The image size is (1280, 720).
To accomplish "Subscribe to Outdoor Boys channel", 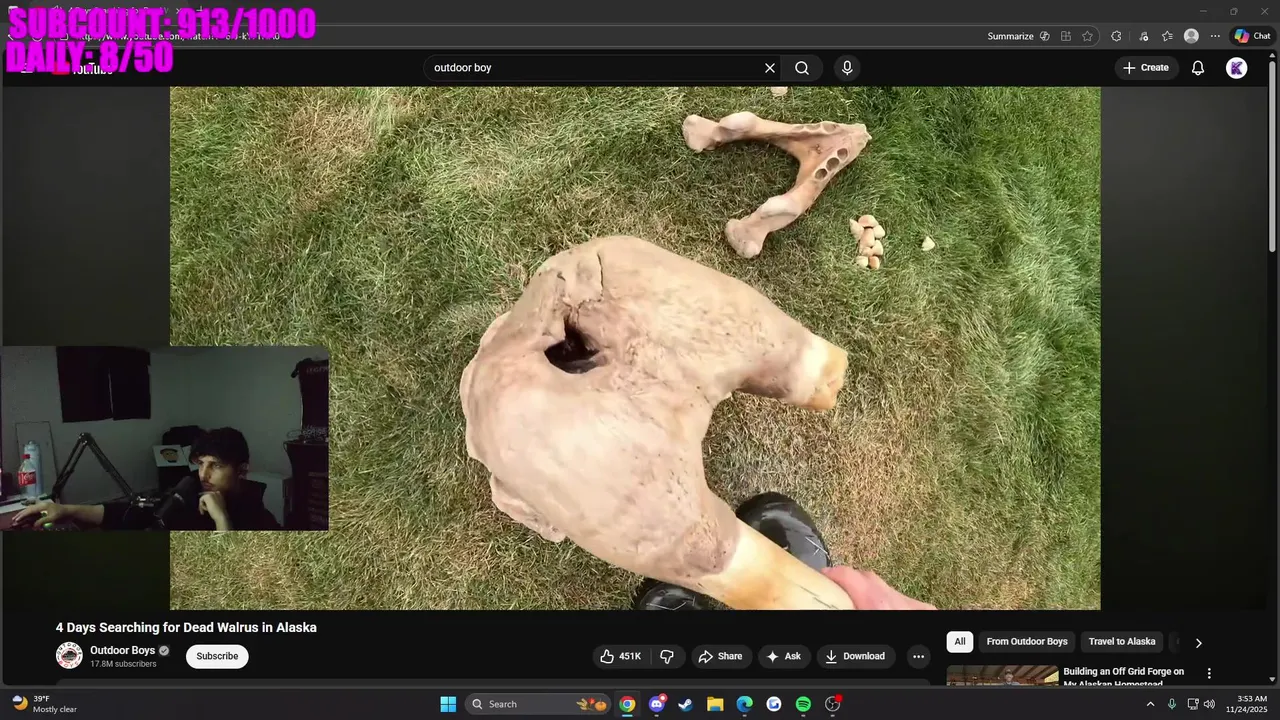I will pos(217,656).
